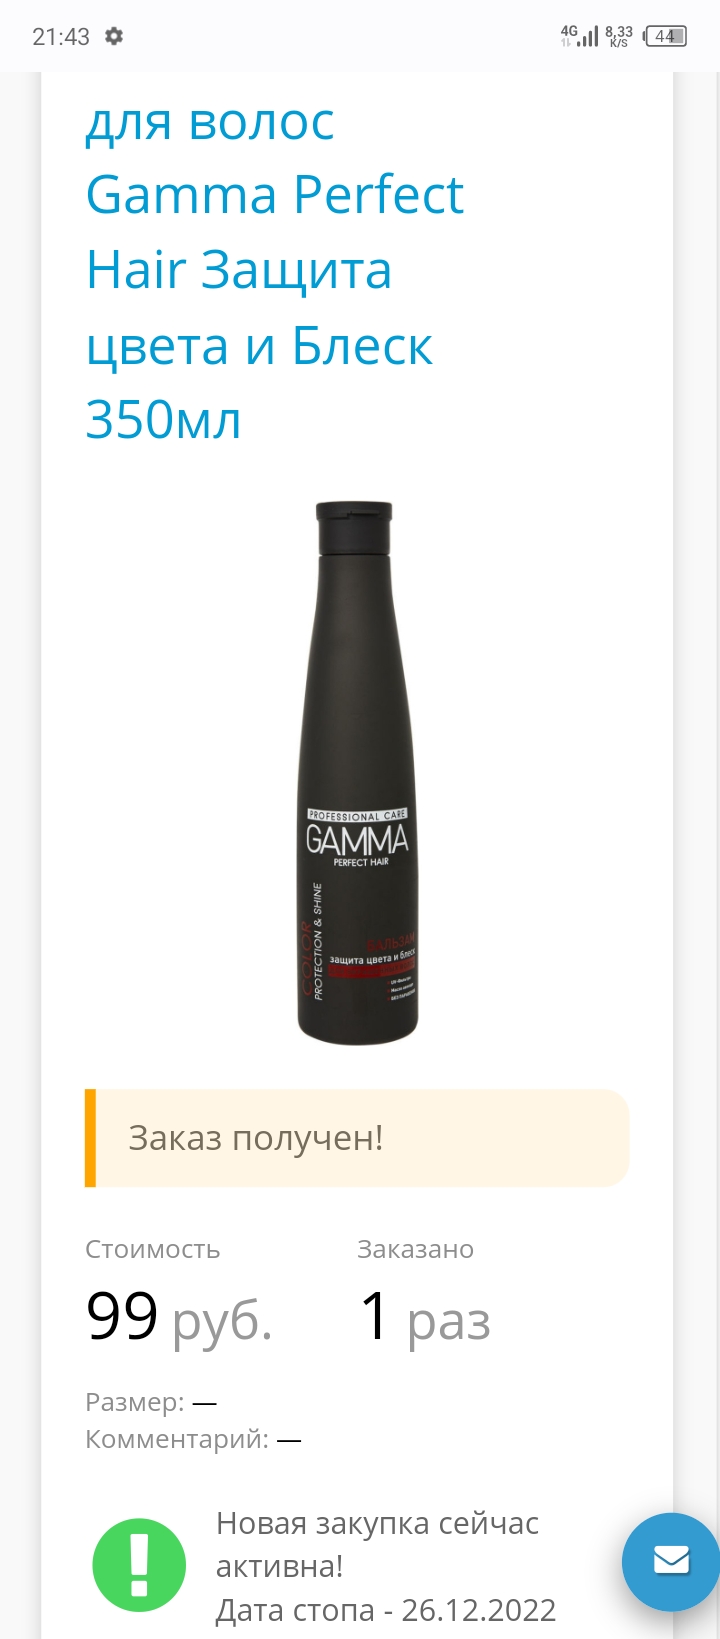Click the 4G signal strength icon
Image resolution: width=720 pixels, height=1639 pixels.
(579, 36)
